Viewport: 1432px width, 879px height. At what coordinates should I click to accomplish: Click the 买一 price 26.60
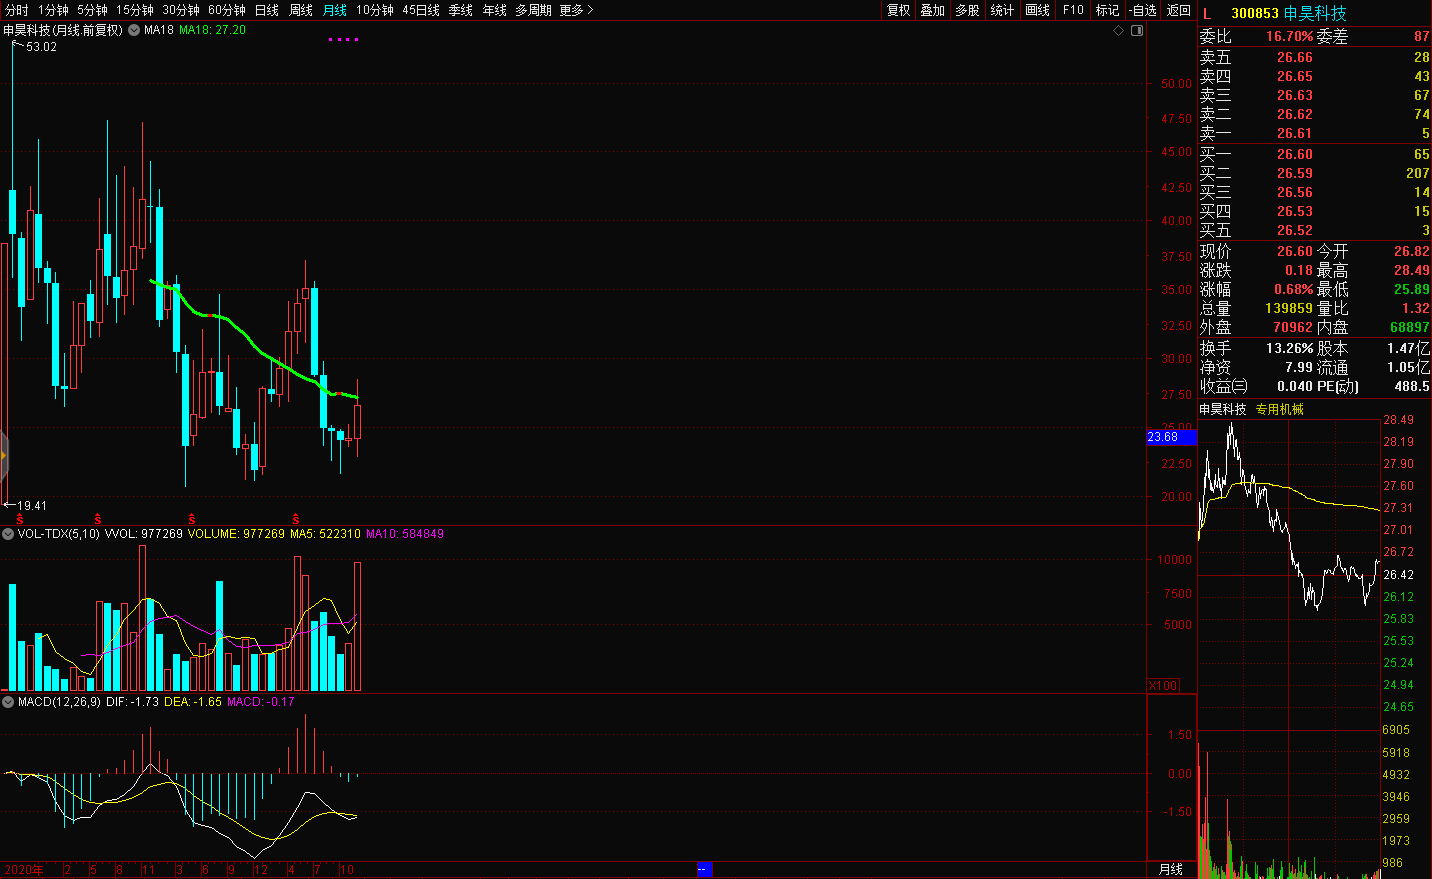click(x=1295, y=154)
